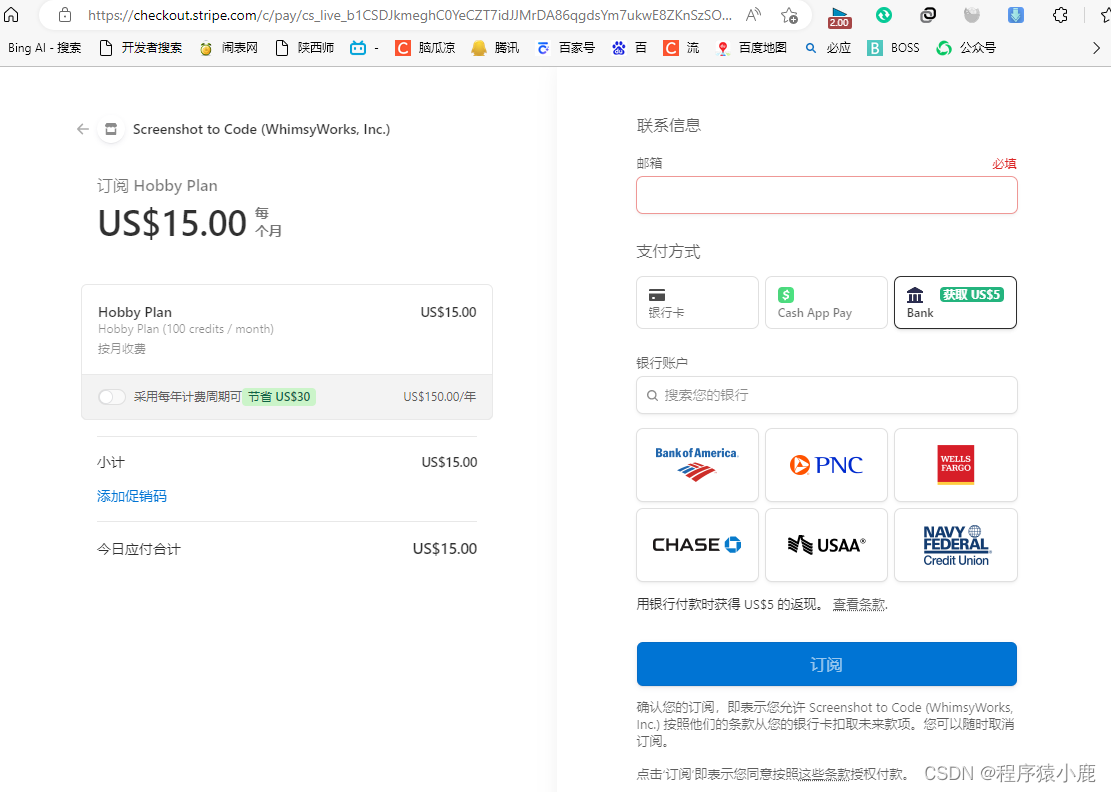Select the Cash App Pay payment method

[826, 302]
